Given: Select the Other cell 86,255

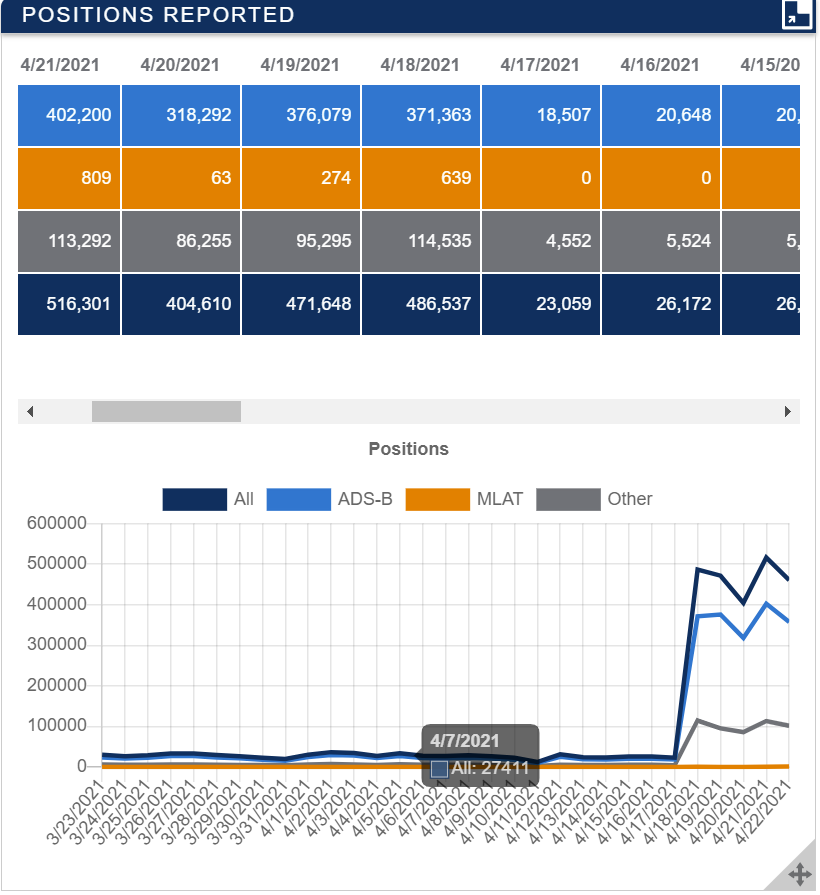Looking at the screenshot, I should 181,241.
